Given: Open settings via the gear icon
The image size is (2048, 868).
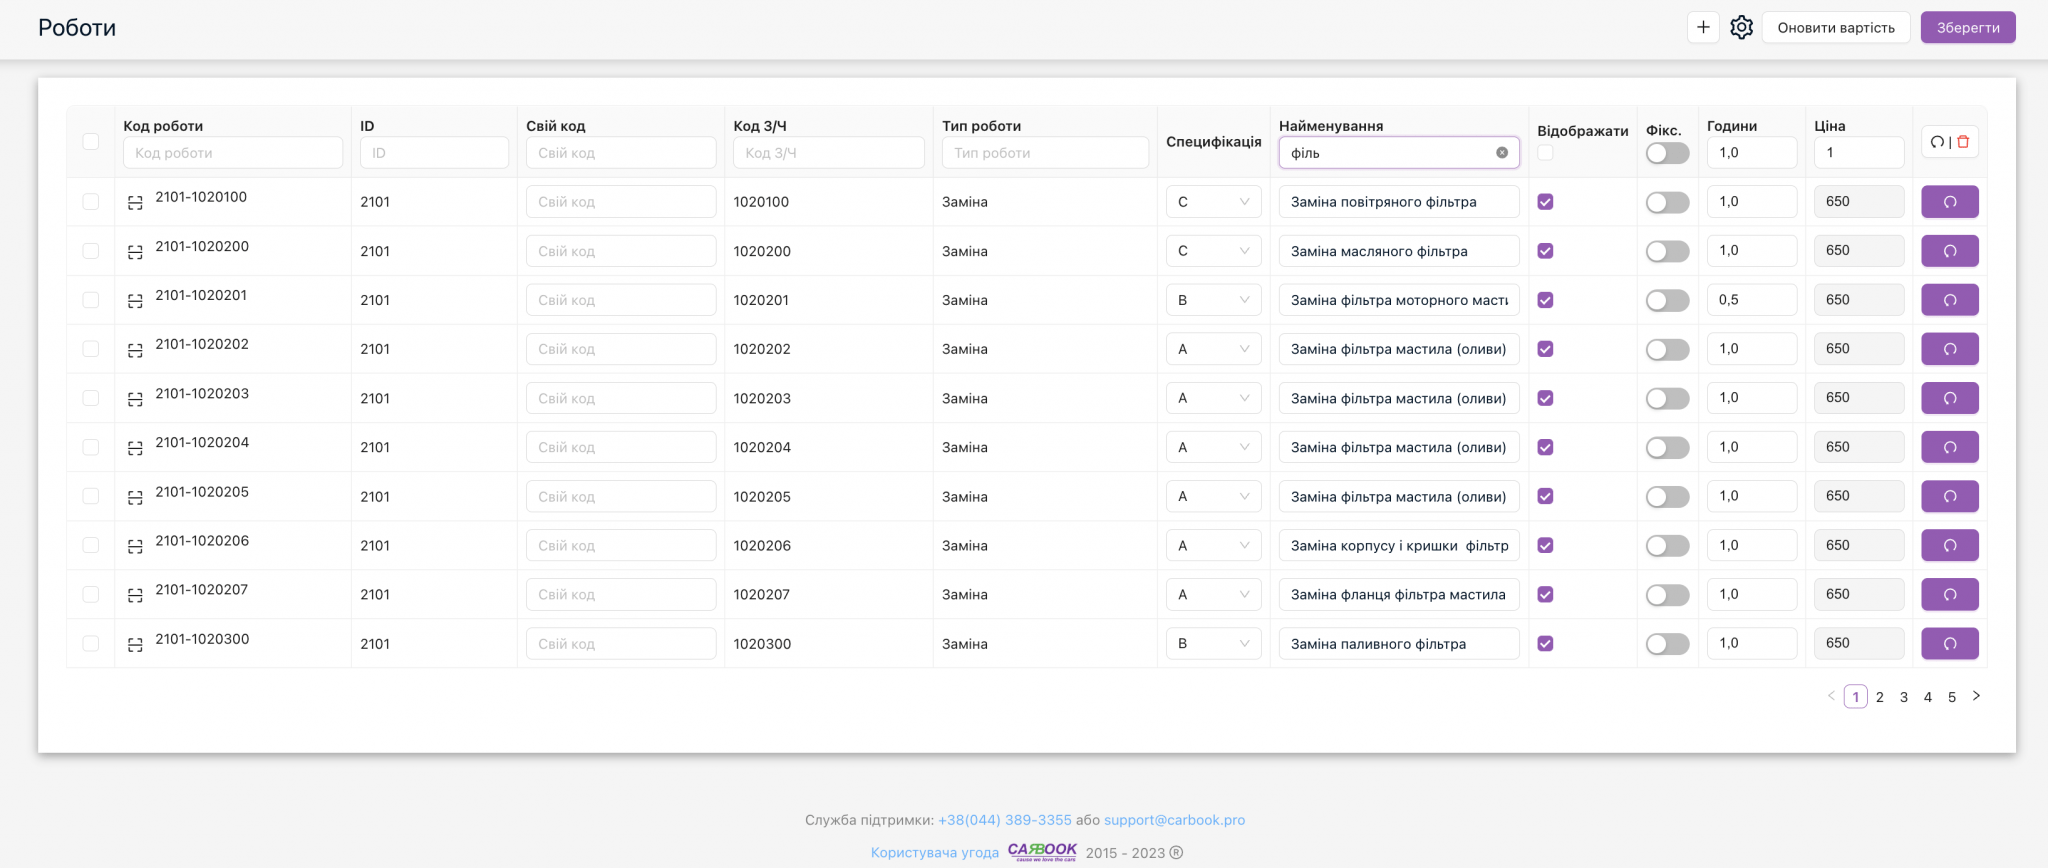Looking at the screenshot, I should (x=1742, y=27).
